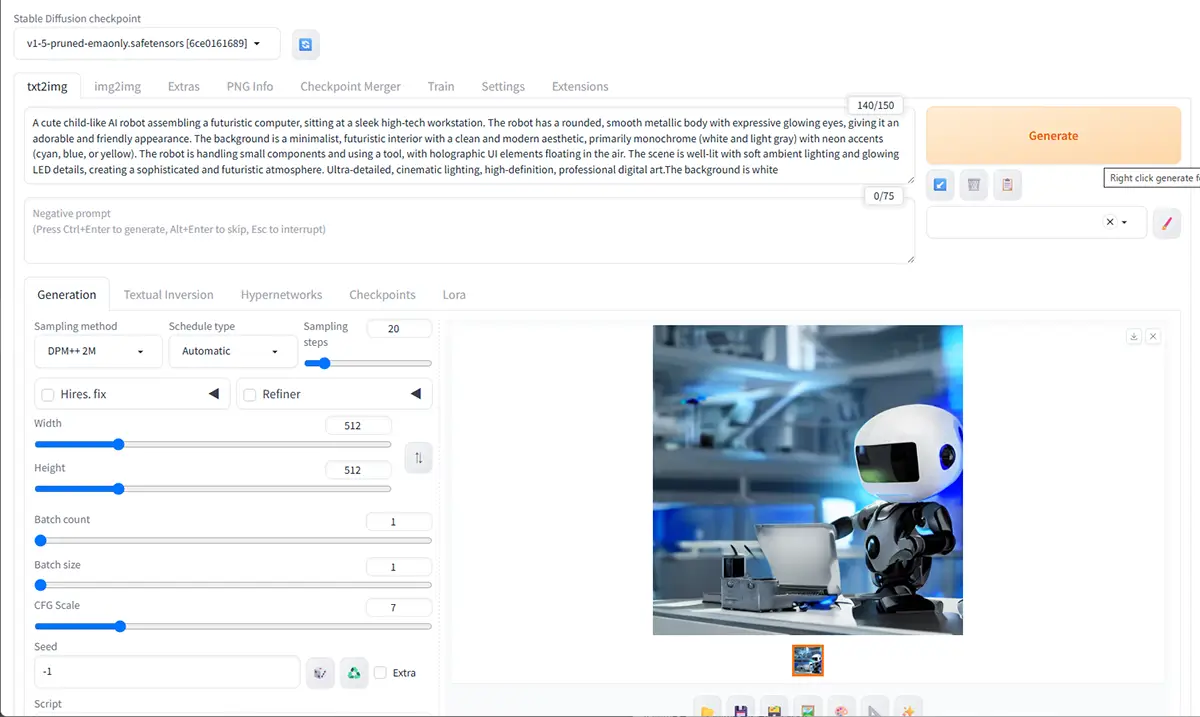This screenshot has height=717, width=1200.
Task: Open the Lora tab
Action: coord(454,294)
